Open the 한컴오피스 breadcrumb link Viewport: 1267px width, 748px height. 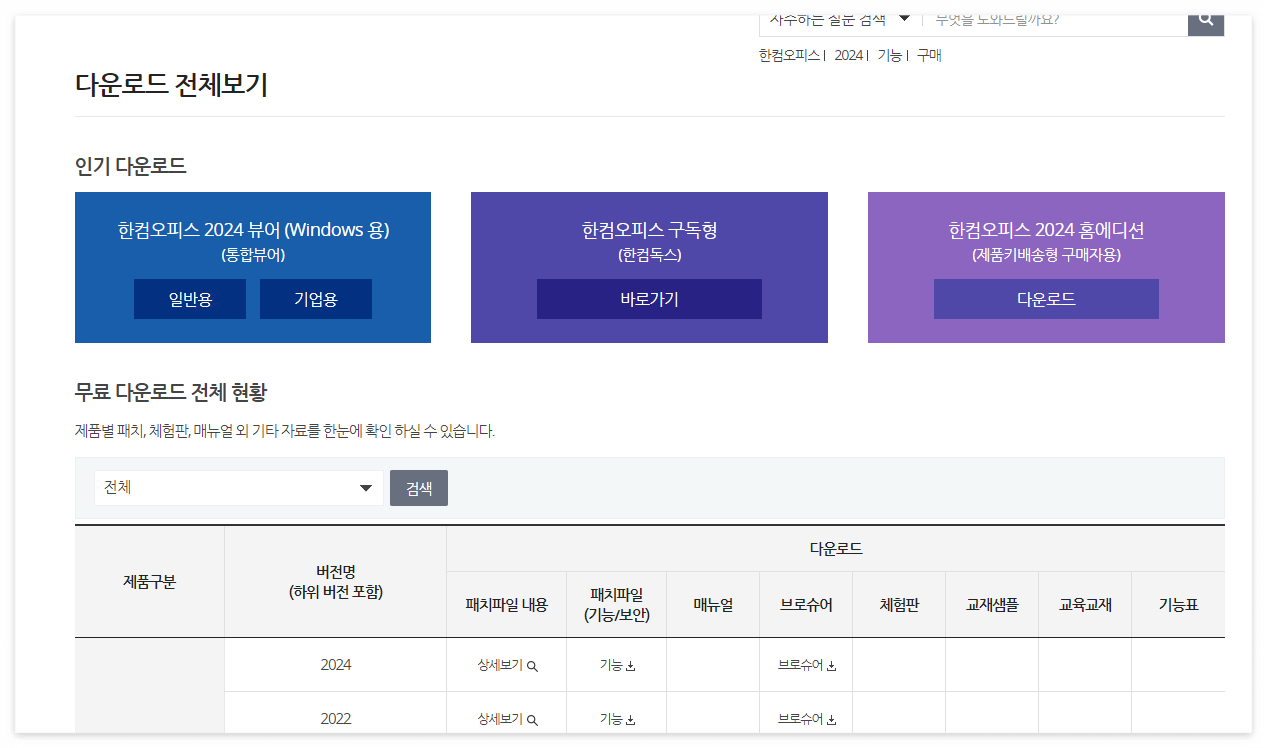789,55
